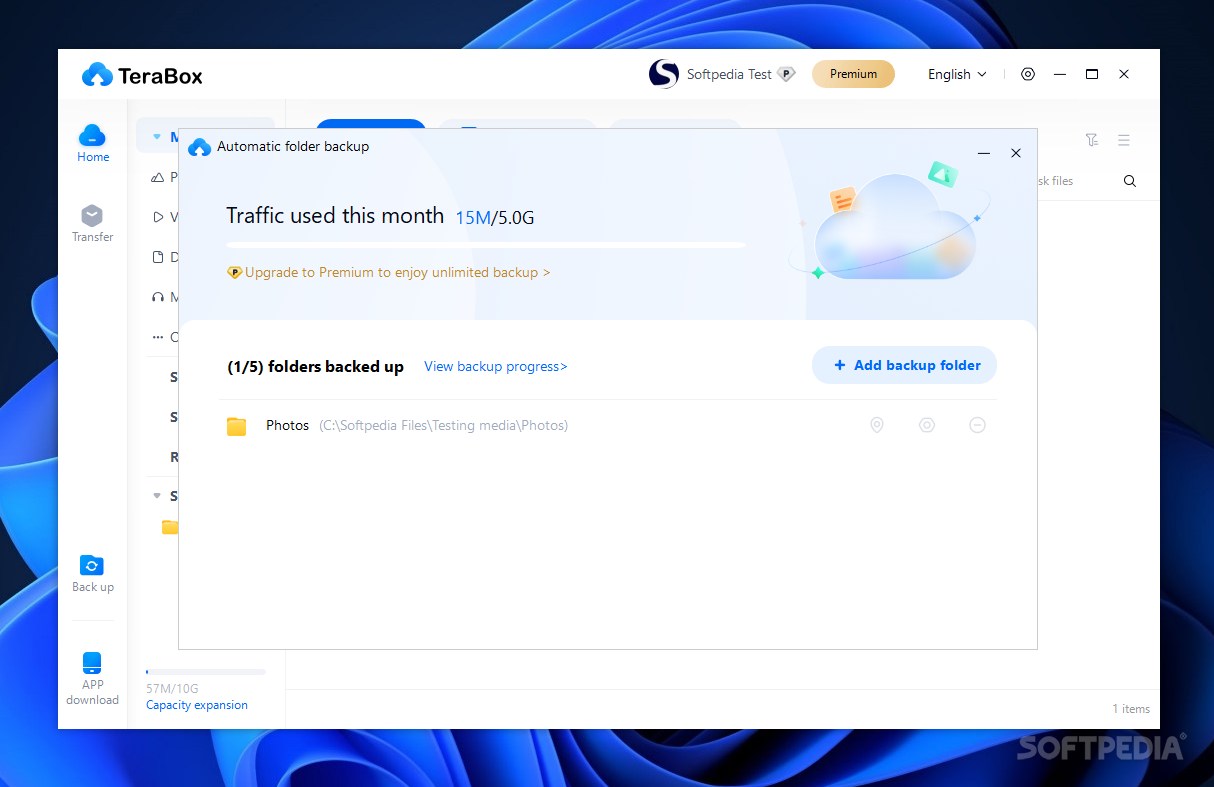Close the Automatic folder backup dialog
The width and height of the screenshot is (1214, 787).
coord(1016,153)
